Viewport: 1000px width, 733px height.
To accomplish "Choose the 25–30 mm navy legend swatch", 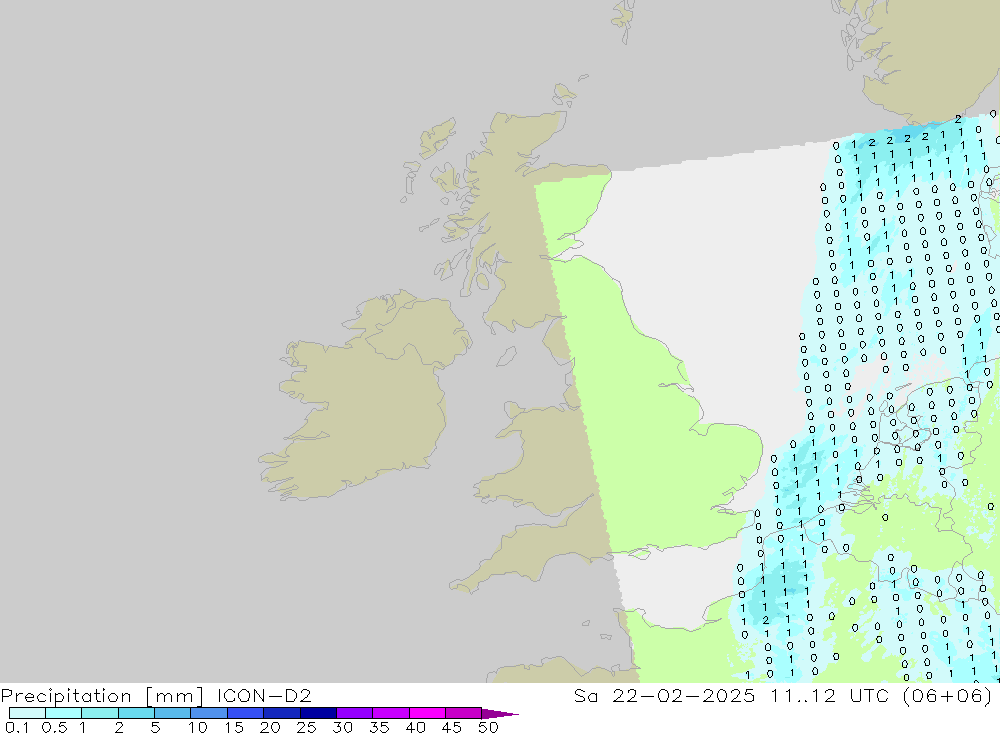I will coord(318,713).
